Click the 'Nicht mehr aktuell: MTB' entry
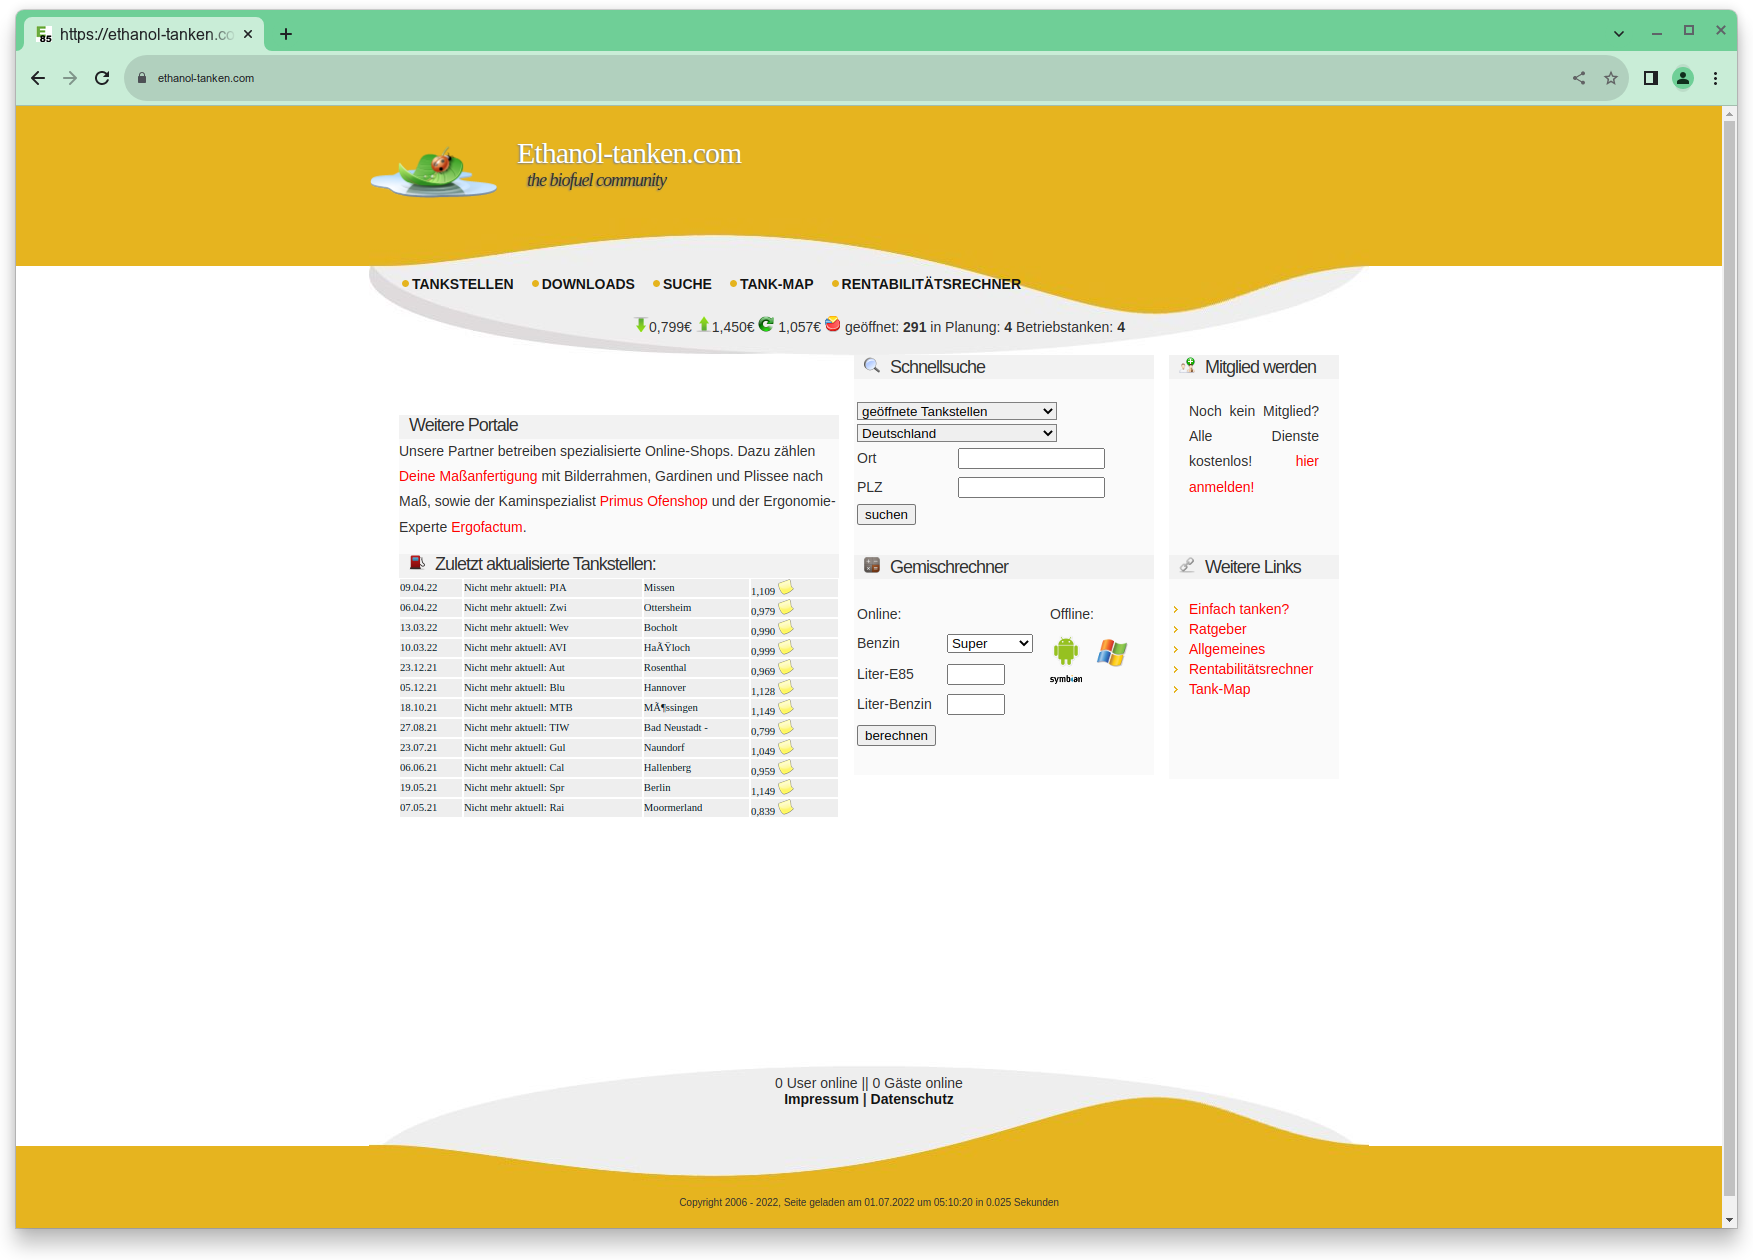 (x=518, y=707)
